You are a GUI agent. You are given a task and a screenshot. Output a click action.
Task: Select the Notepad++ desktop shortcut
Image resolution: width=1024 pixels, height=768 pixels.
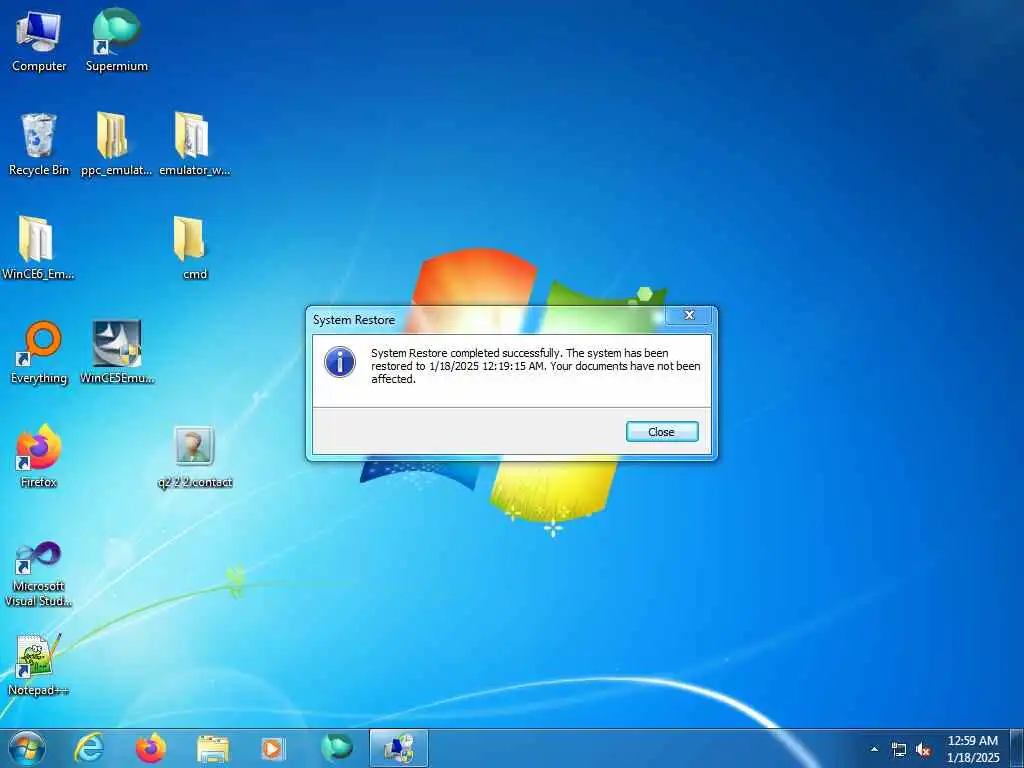point(39,665)
